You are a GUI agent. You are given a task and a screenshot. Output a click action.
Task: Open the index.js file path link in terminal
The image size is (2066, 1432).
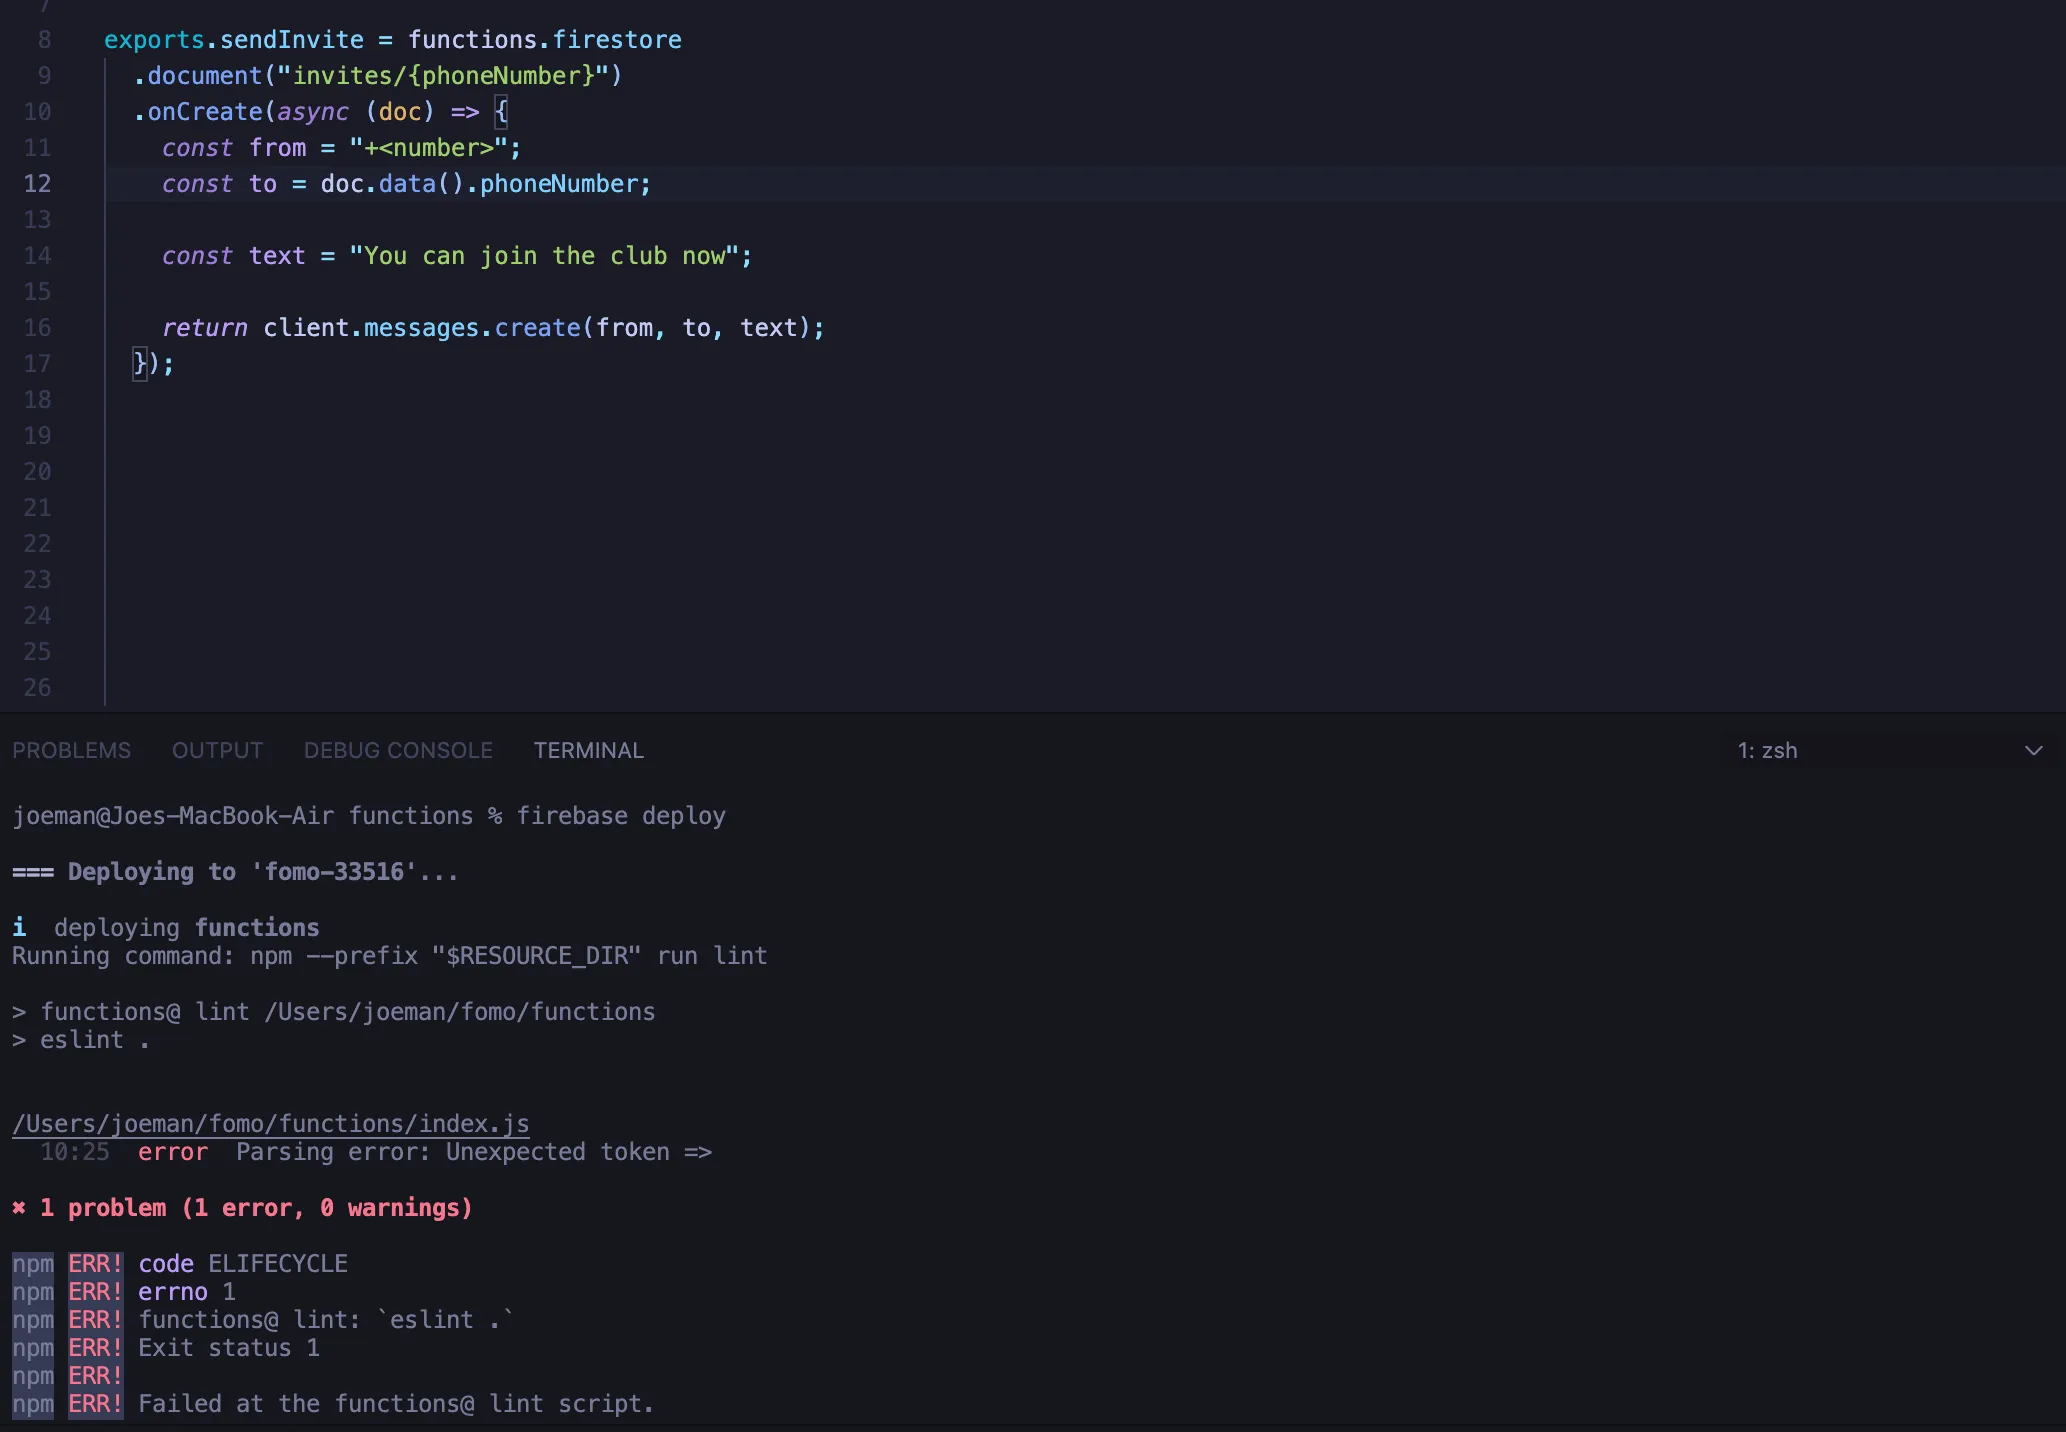pos(270,1124)
